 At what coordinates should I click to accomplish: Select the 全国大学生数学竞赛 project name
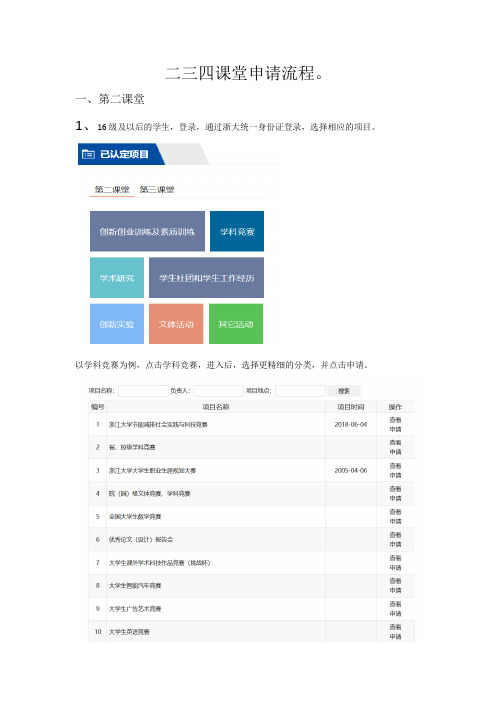135,517
